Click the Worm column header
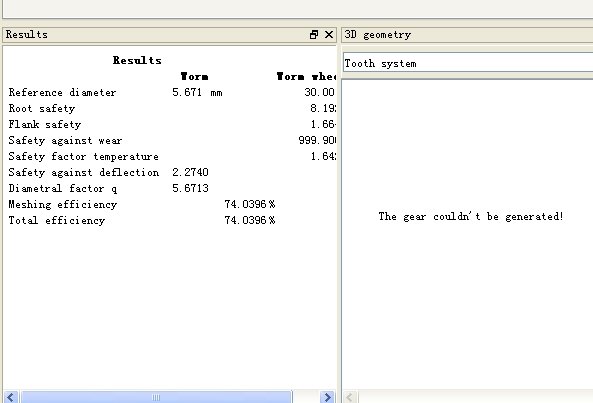593x403 pixels. (194, 77)
